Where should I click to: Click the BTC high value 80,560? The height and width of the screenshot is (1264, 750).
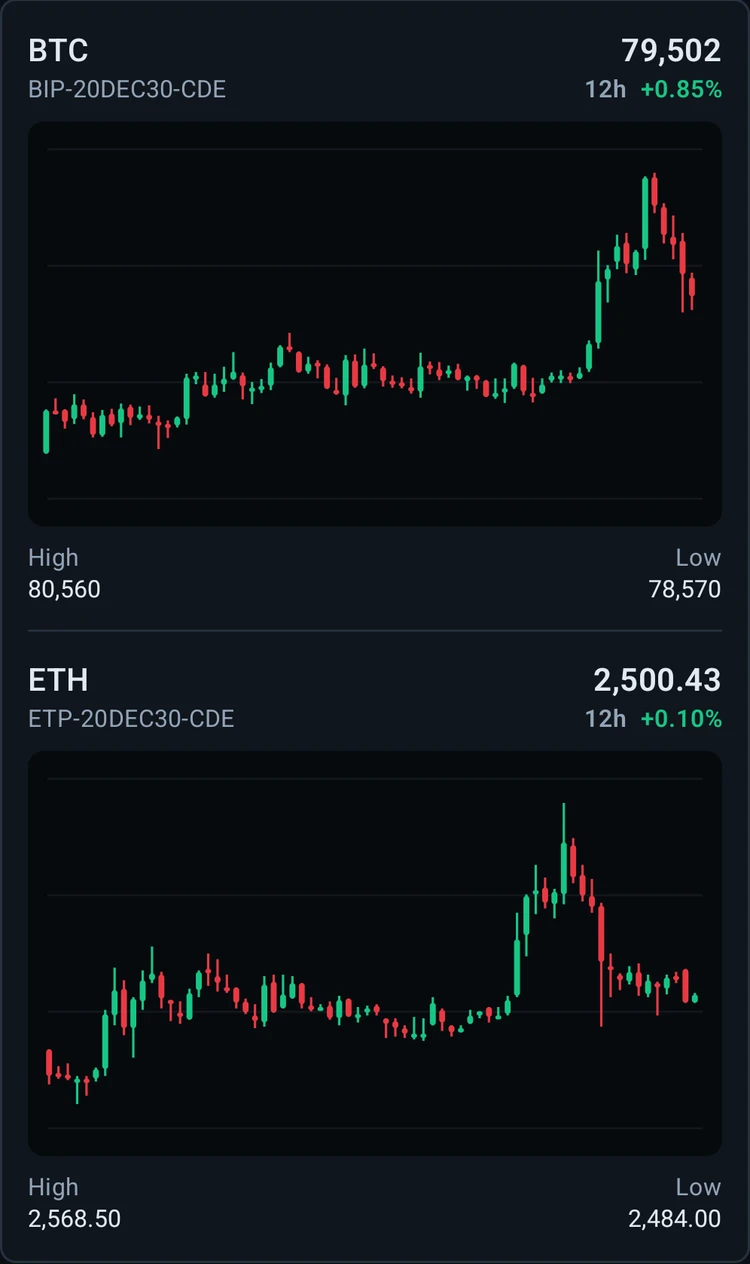[x=64, y=589]
